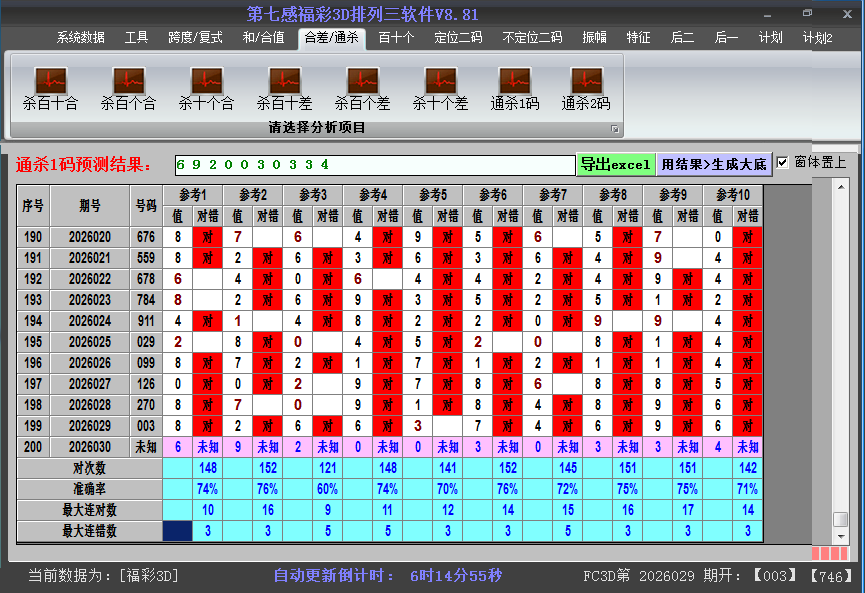865x593 pixels.
Task: Click the 导出excel button
Action: click(615, 164)
